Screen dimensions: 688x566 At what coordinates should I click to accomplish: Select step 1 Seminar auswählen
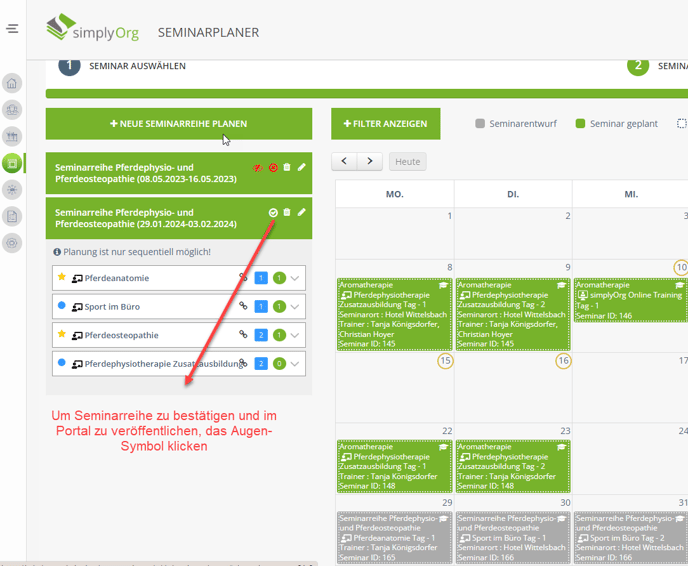[69, 66]
